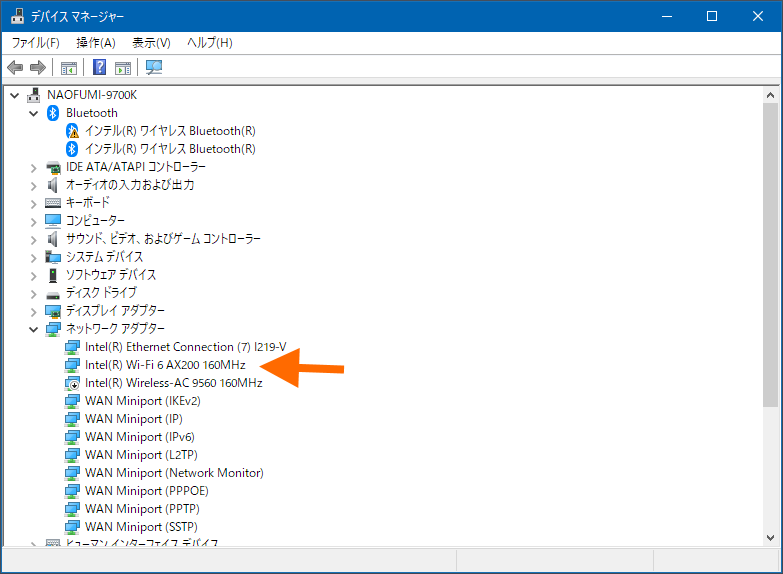Select WAN Miniport (SSTP) entry
The image size is (783, 574).
(141, 527)
